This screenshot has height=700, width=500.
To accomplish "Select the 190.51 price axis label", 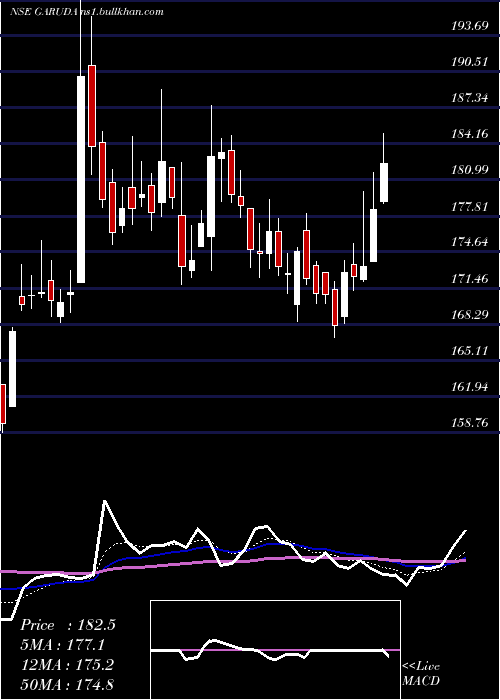I will 470,62.
